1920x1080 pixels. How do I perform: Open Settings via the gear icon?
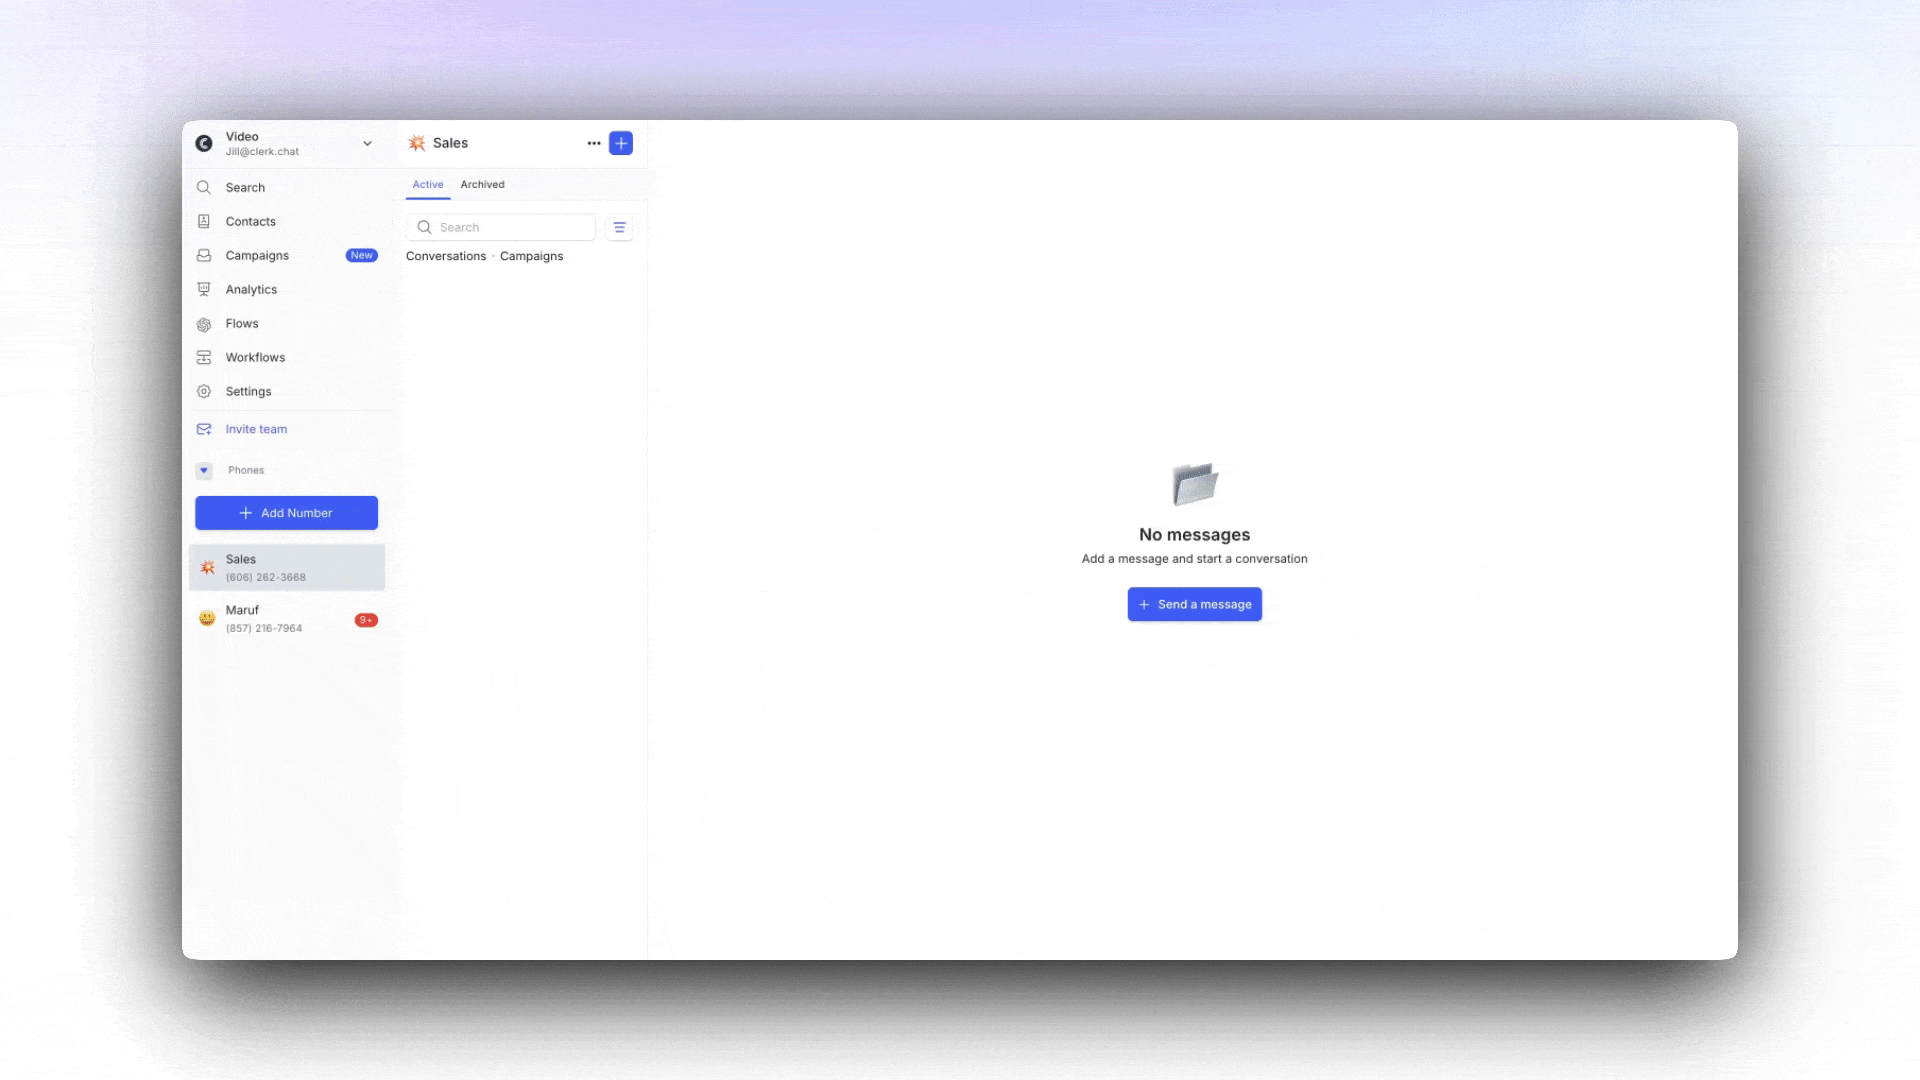tap(204, 392)
